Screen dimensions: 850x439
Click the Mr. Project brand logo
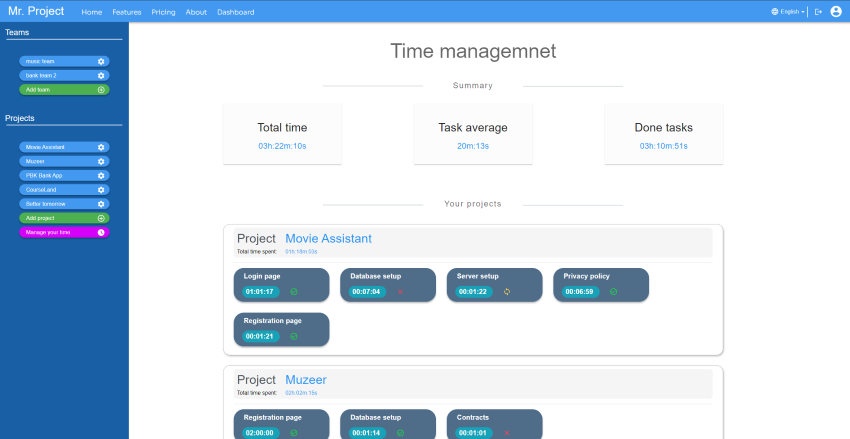[x=36, y=12]
